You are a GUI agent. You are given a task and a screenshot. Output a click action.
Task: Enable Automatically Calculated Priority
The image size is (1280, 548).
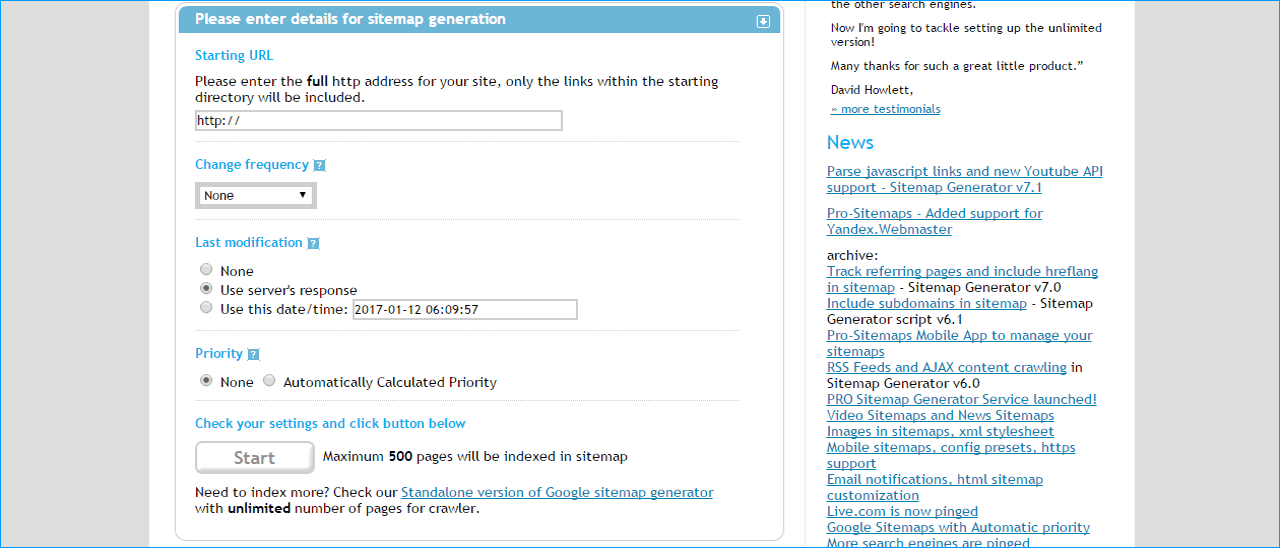(269, 381)
